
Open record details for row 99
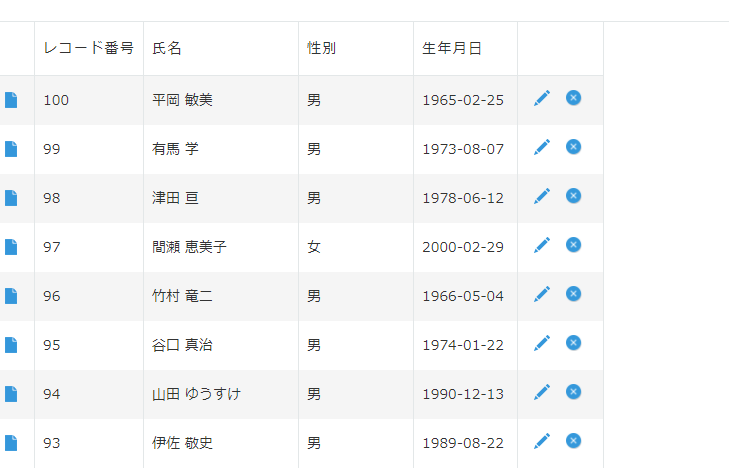[x=11, y=149]
